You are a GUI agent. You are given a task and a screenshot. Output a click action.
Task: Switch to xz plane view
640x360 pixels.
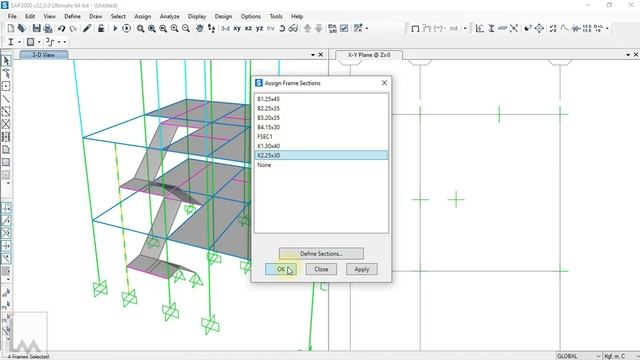(x=248, y=29)
